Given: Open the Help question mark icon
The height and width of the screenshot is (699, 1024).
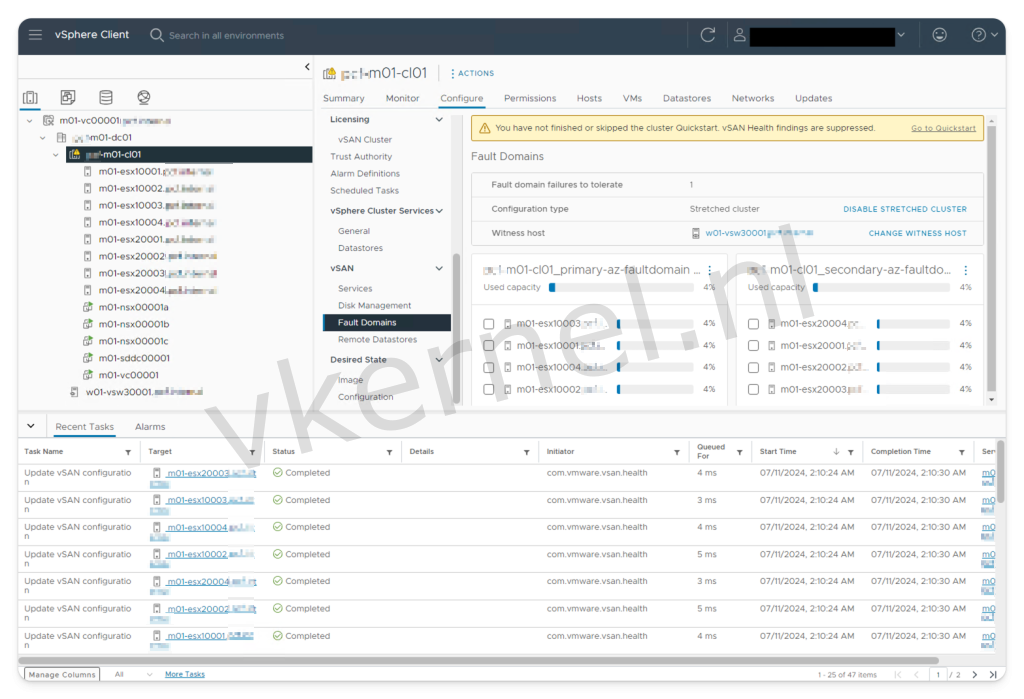Looking at the screenshot, I should pyautogui.click(x=977, y=34).
